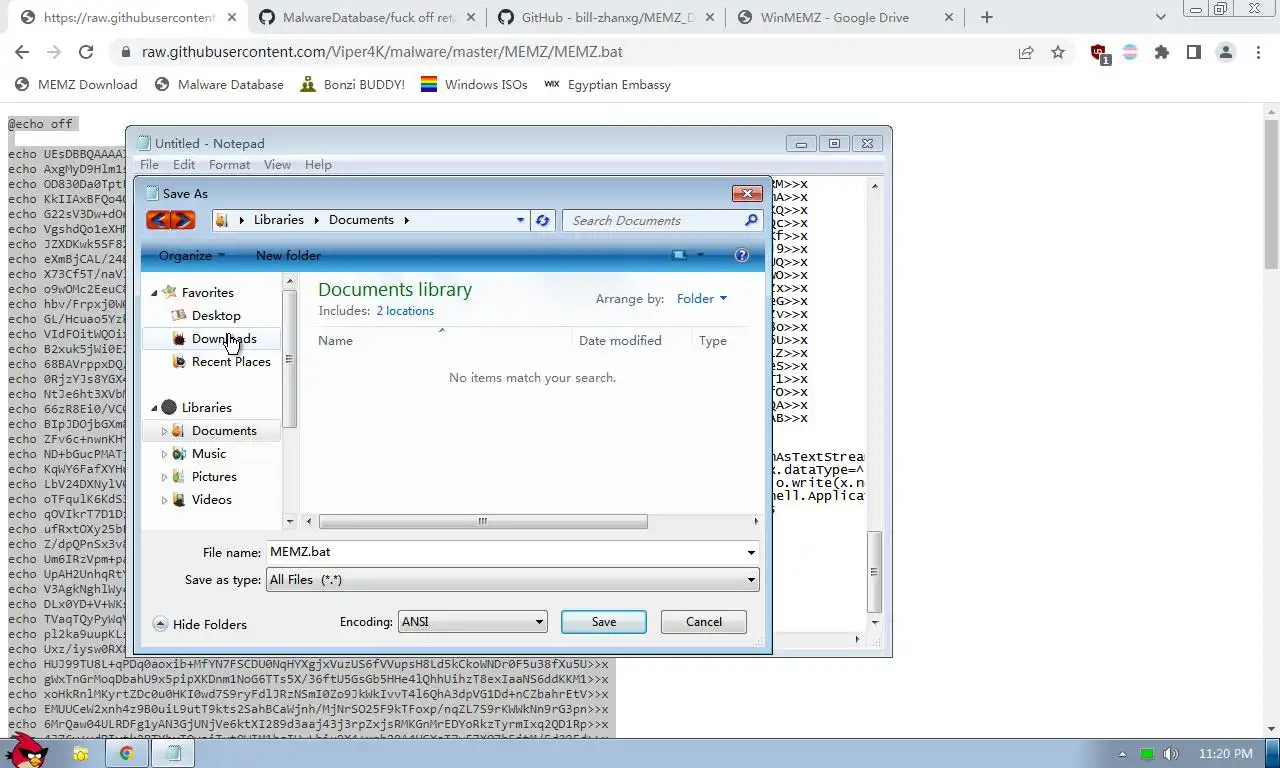The height and width of the screenshot is (768, 1280).
Task: Go back in Chrome
Action: [22, 52]
